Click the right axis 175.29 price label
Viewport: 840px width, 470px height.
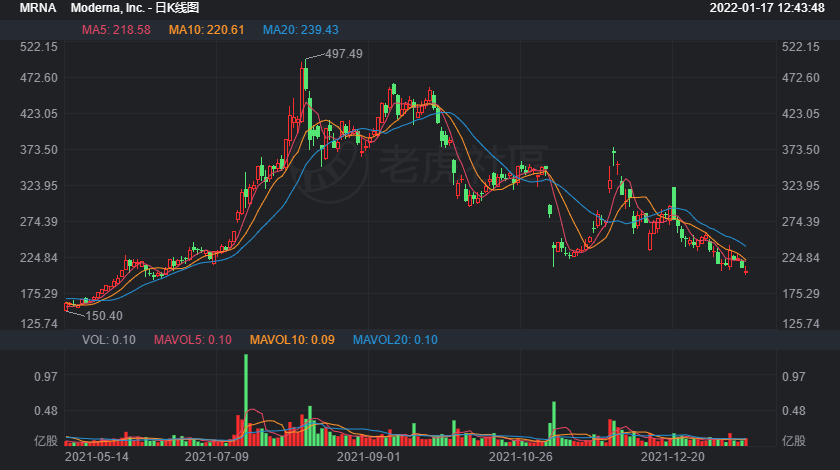coord(800,294)
